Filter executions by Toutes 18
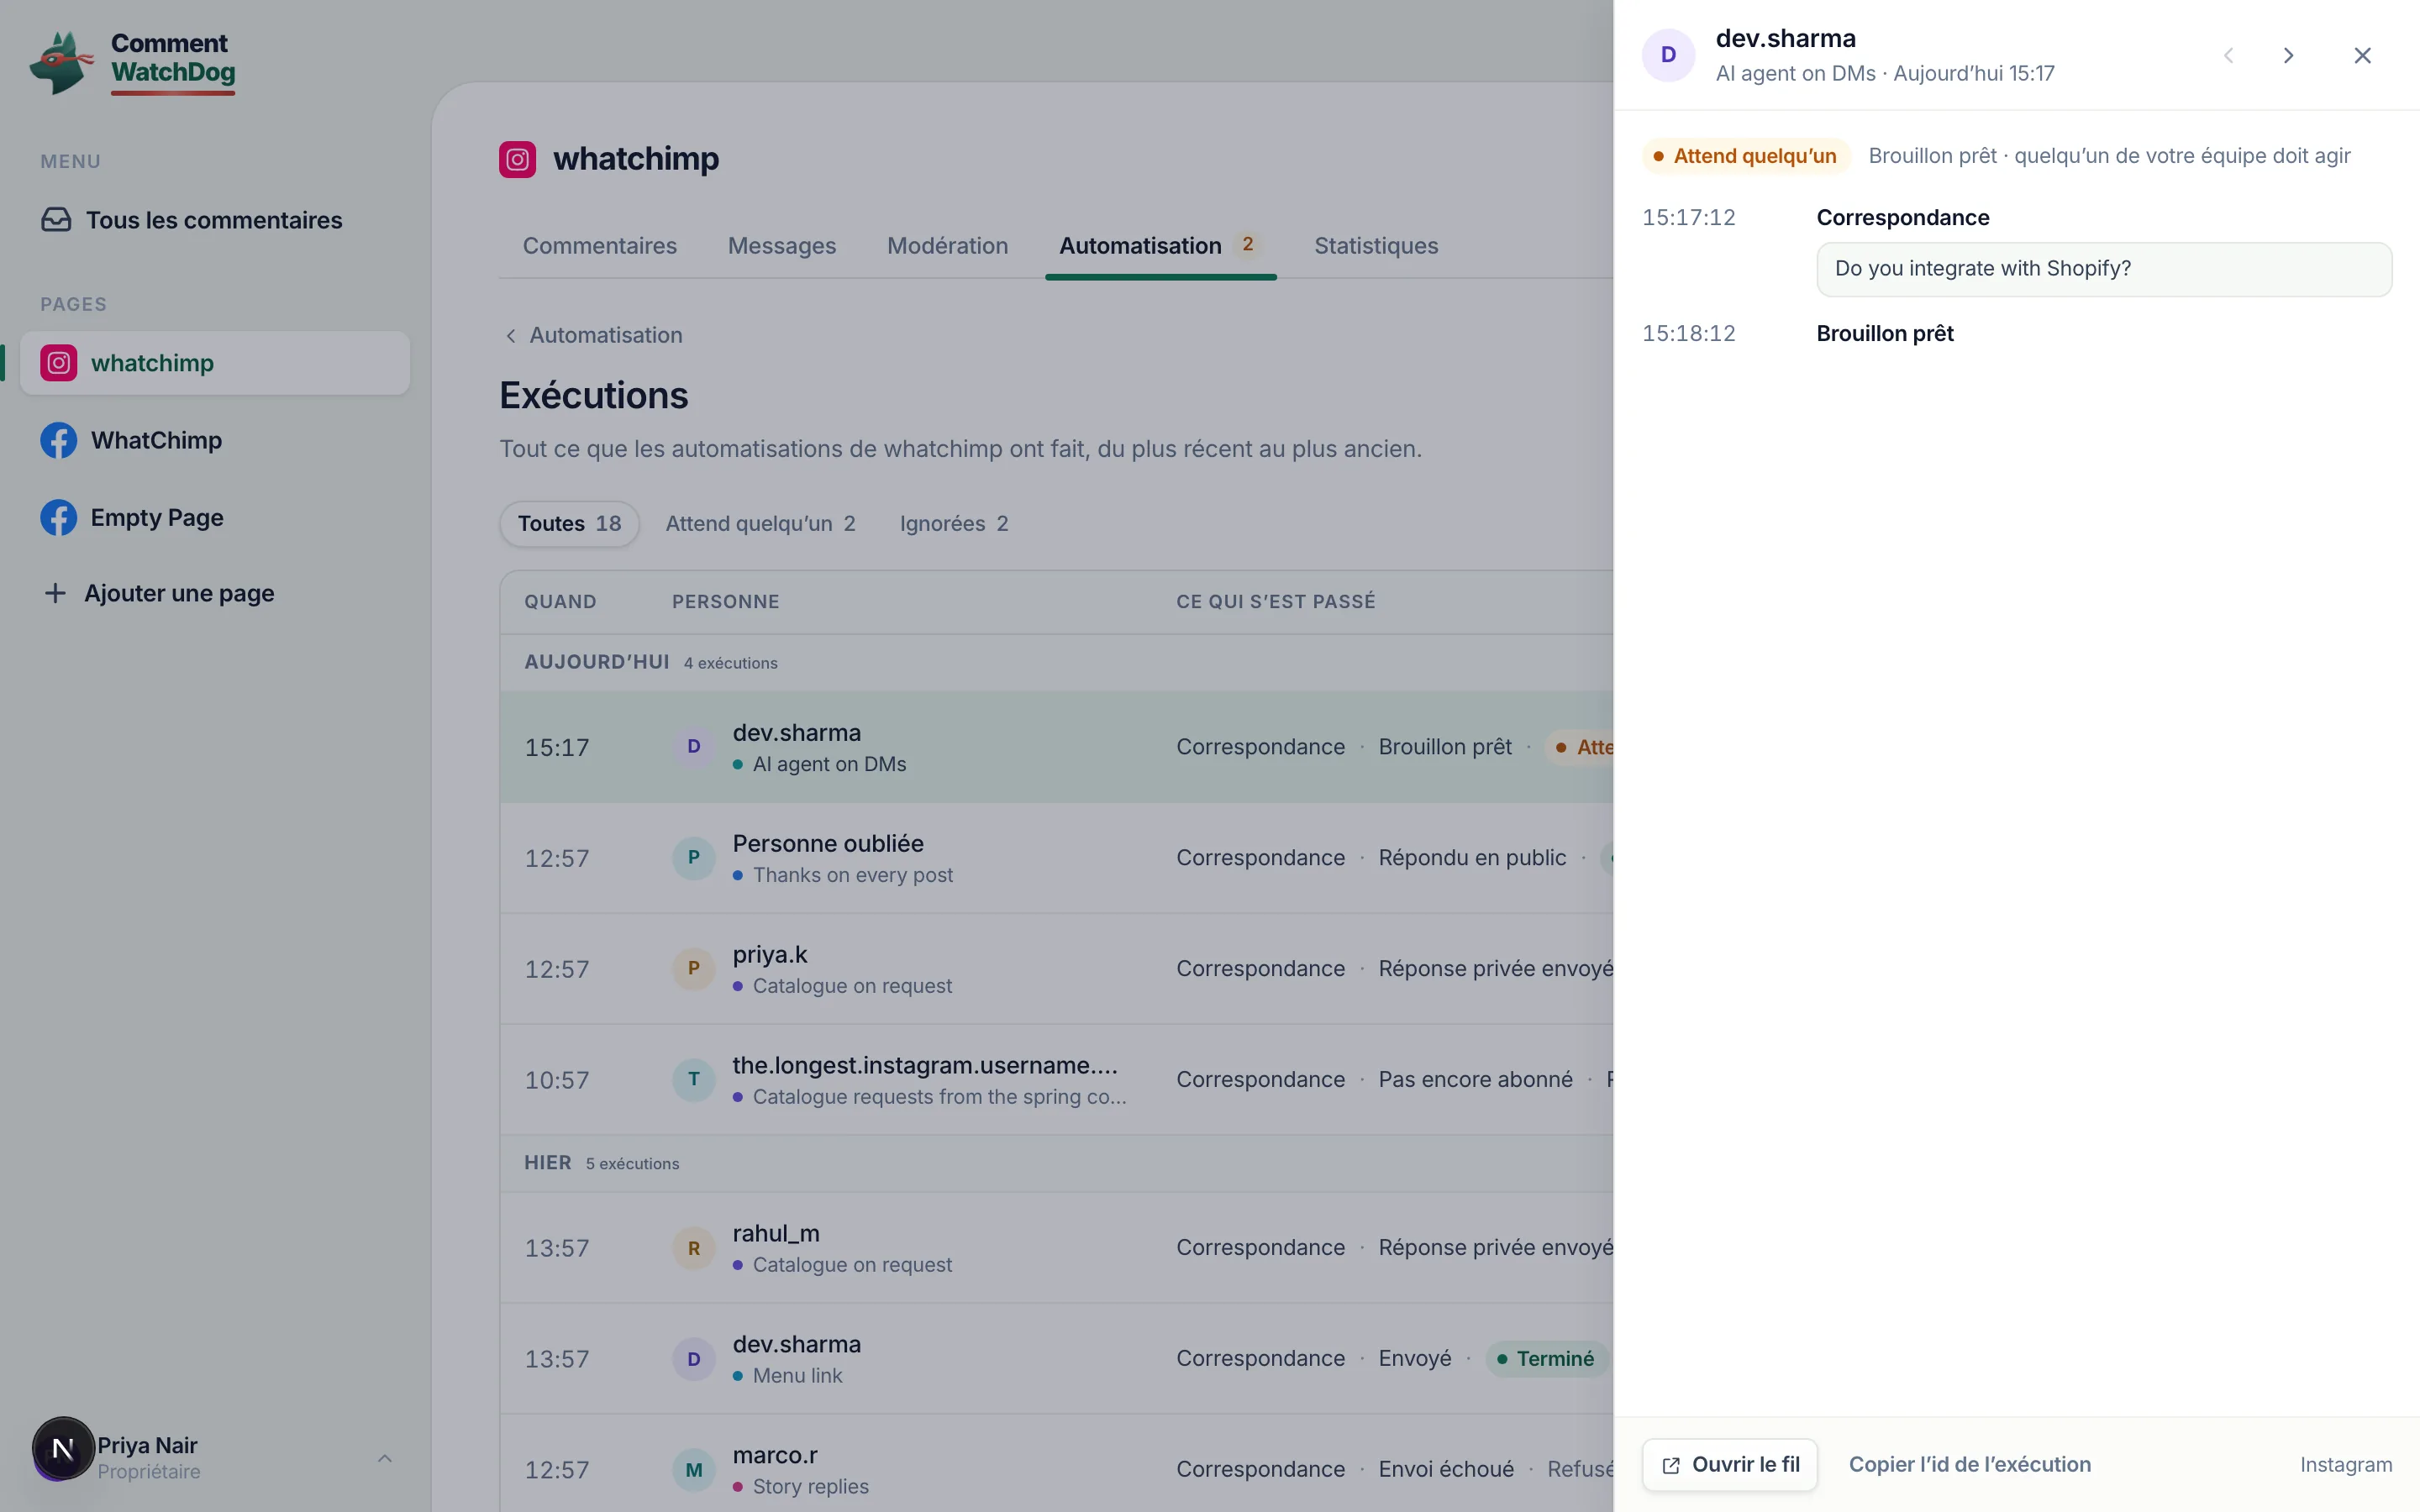2420x1512 pixels. pyautogui.click(x=569, y=524)
